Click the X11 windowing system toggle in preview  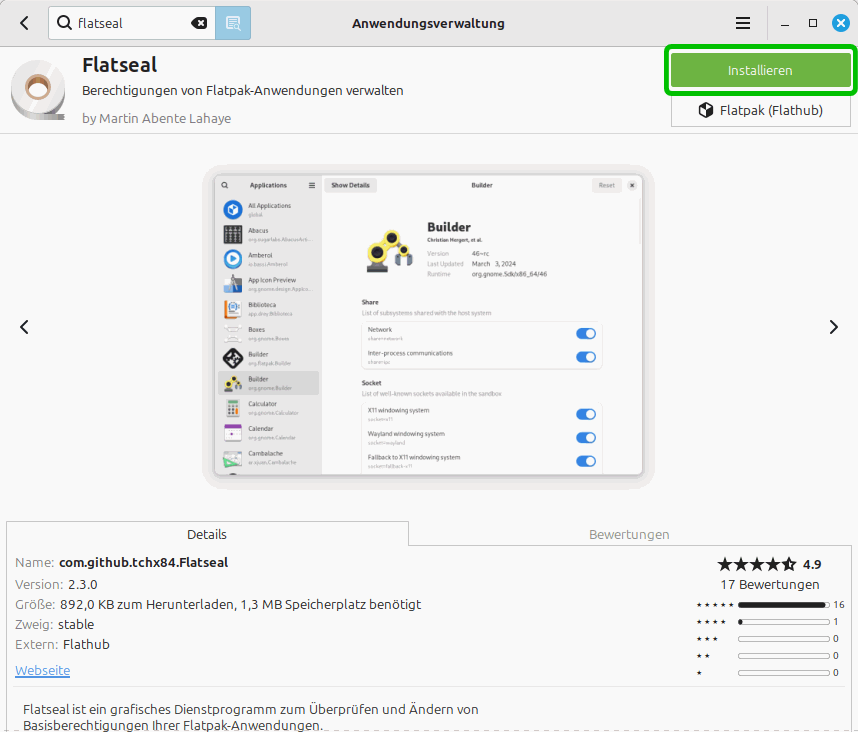[586, 414]
